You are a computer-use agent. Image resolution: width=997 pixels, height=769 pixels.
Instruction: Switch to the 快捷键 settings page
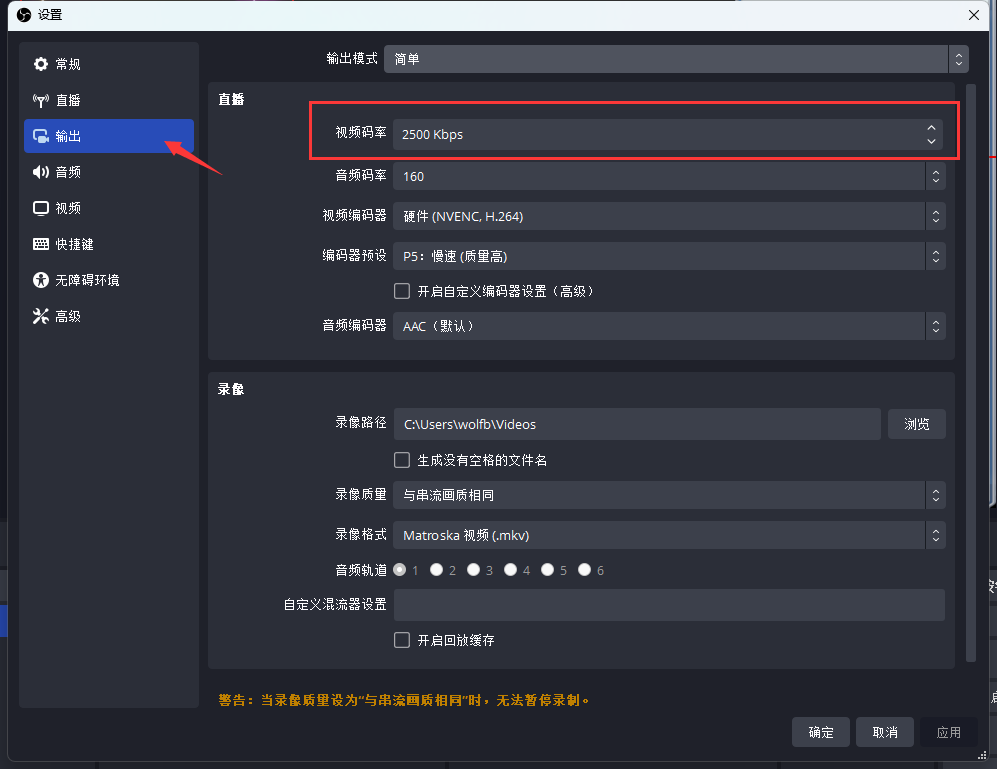109,244
